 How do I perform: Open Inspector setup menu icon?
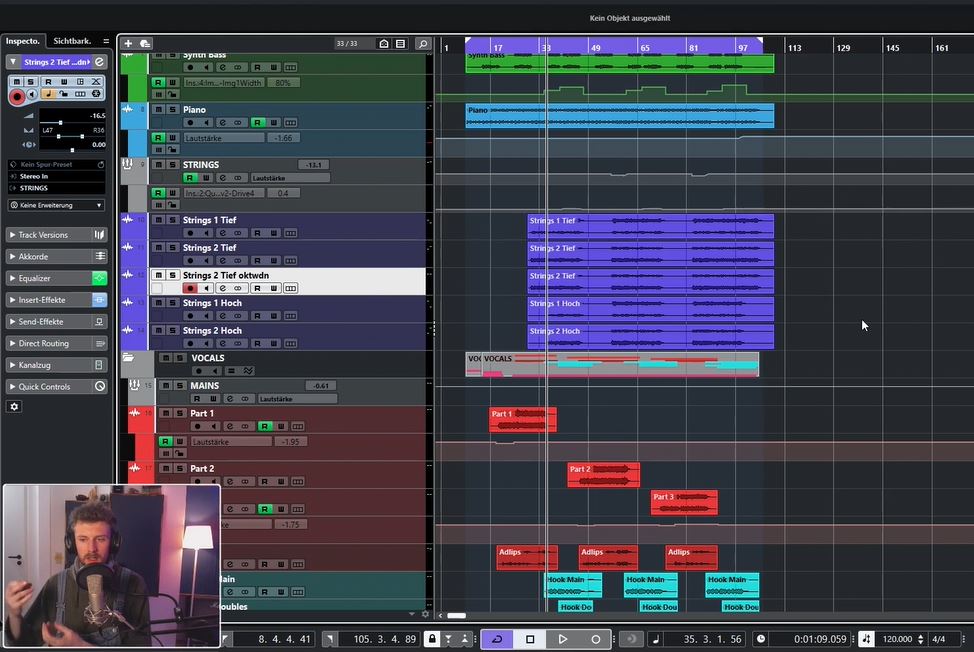[106, 41]
